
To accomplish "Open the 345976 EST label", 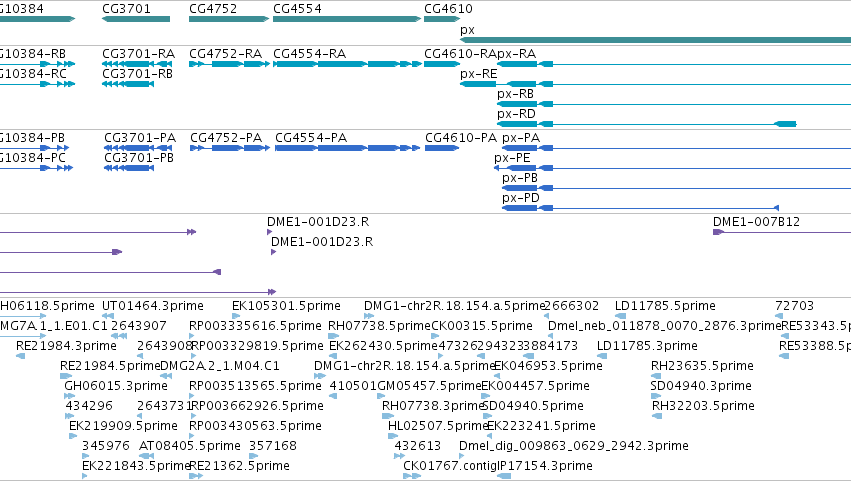I will tap(106, 446).
